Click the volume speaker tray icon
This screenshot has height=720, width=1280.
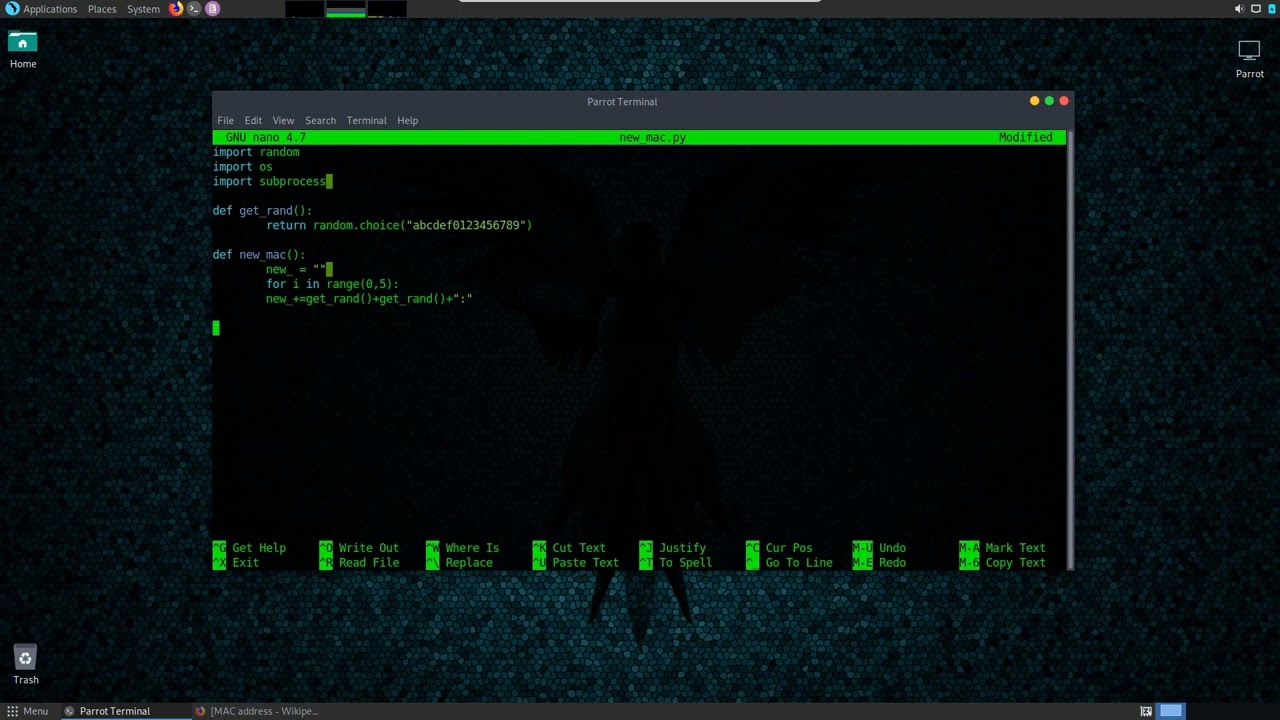[x=1239, y=9]
